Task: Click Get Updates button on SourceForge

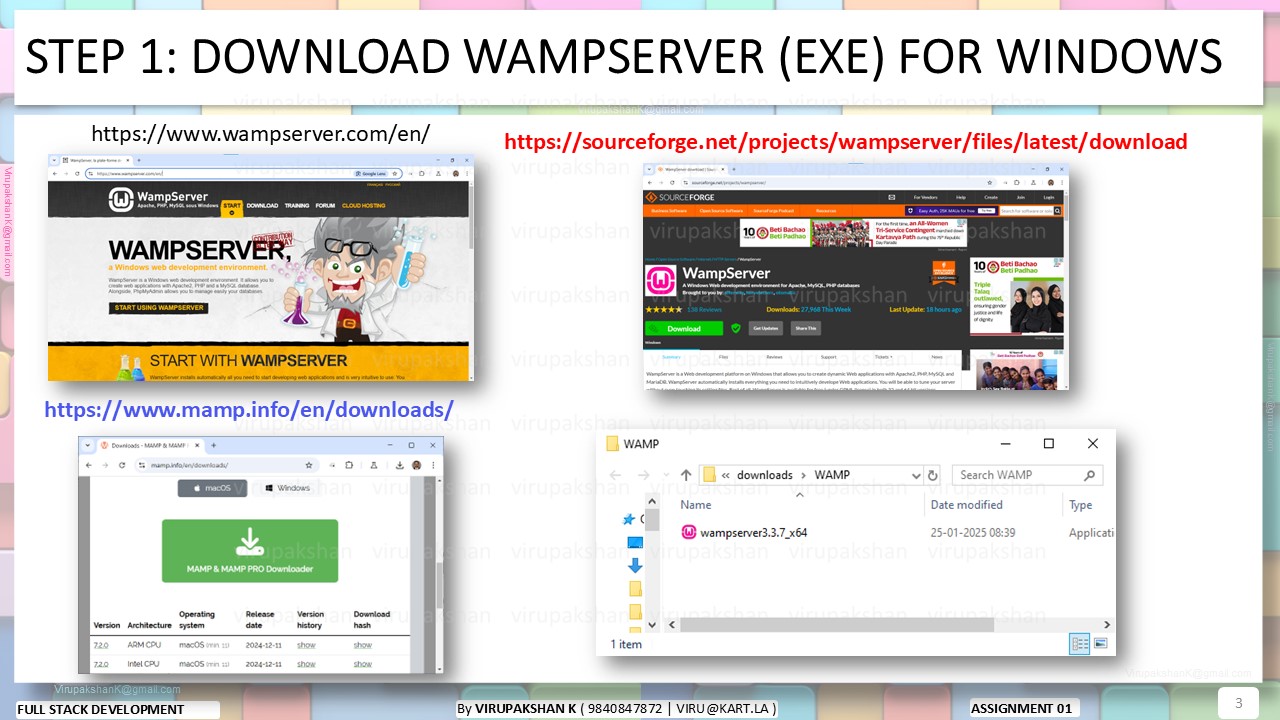Action: pyautogui.click(x=767, y=328)
